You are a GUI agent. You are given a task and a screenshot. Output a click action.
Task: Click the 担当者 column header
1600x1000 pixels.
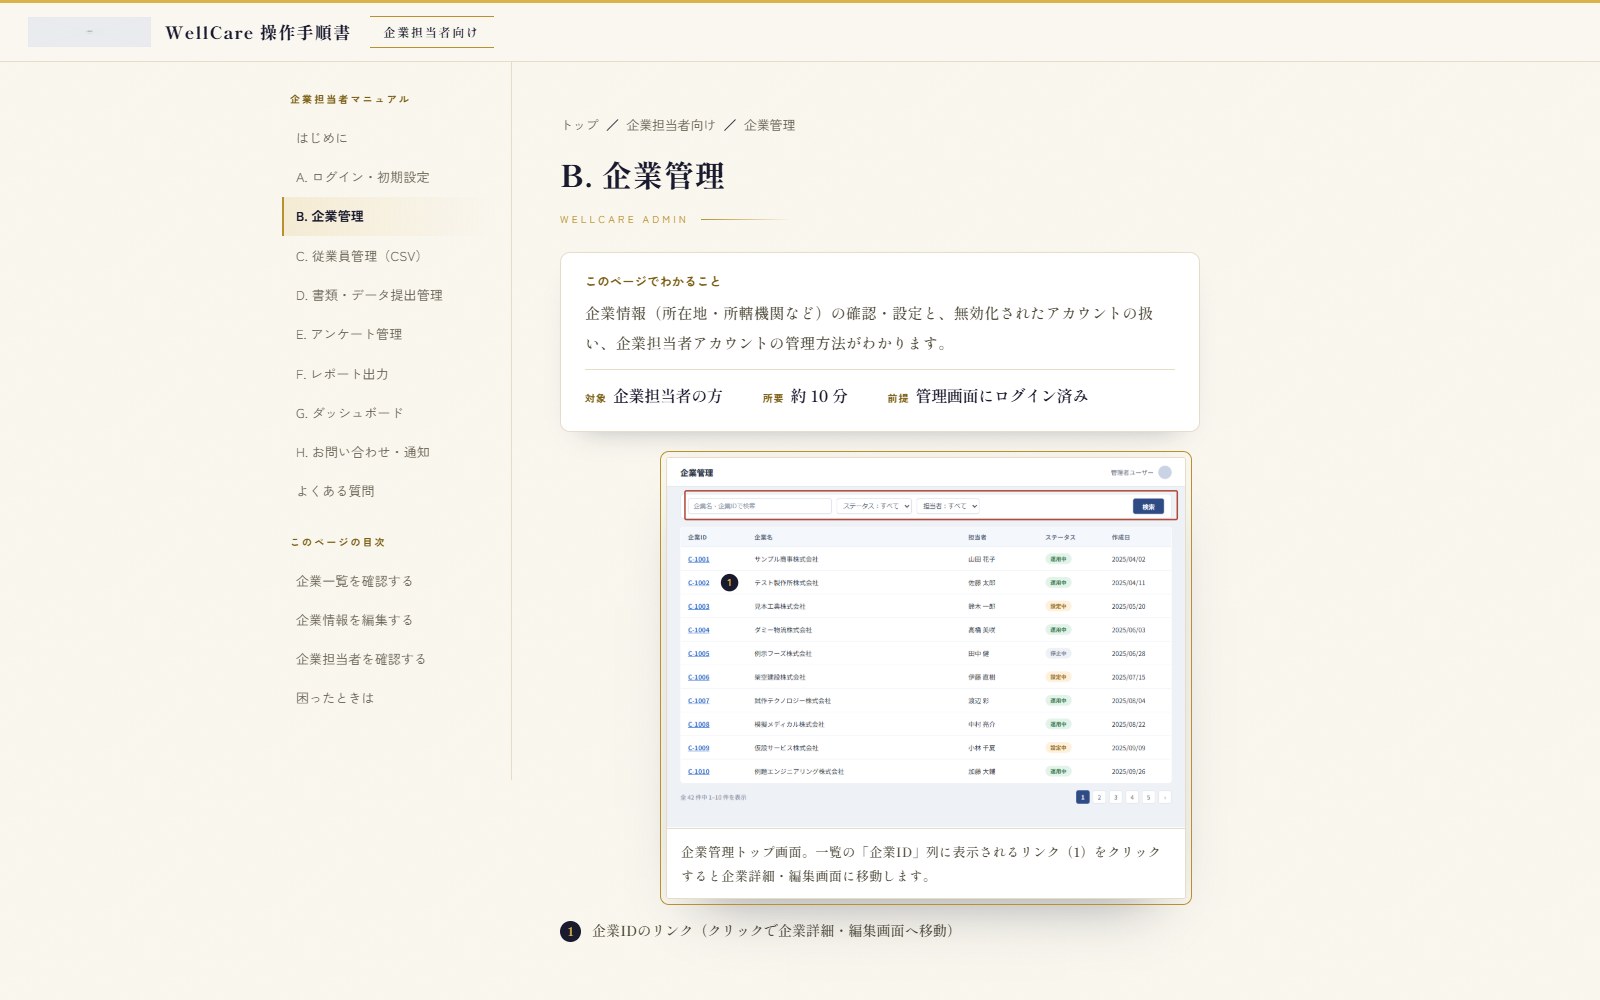click(978, 538)
